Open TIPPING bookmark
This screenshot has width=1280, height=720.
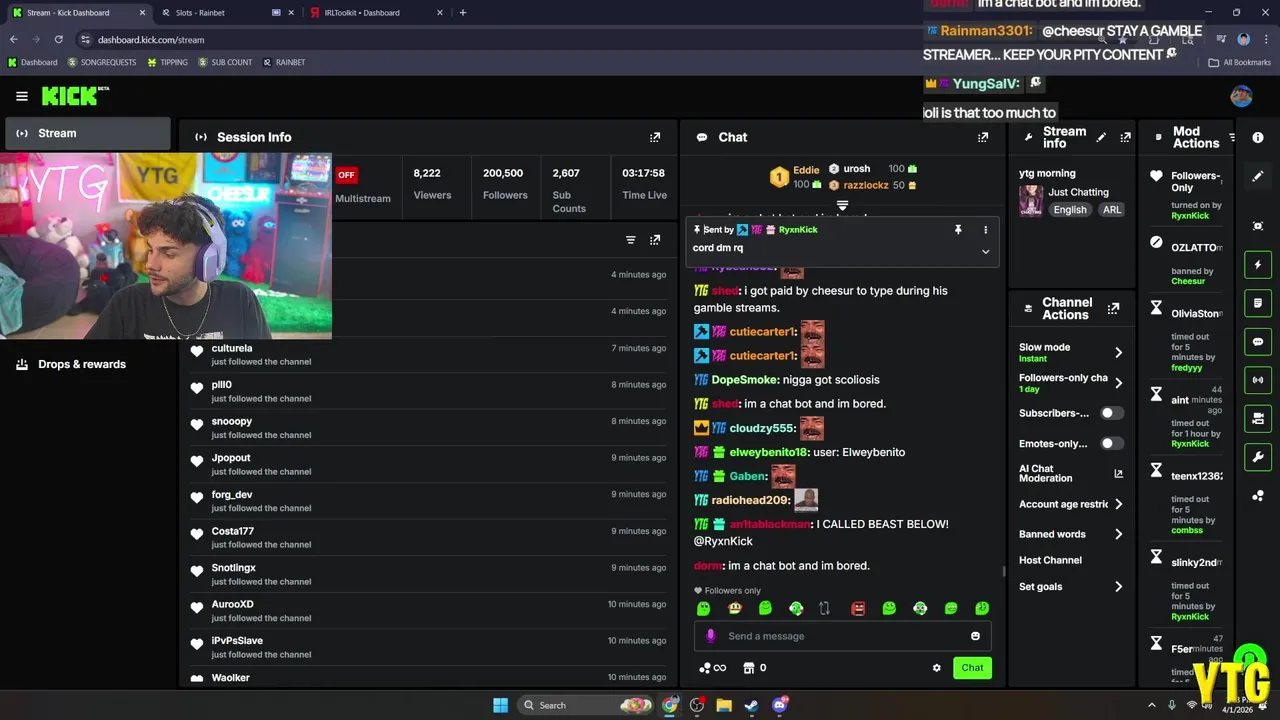[x=167, y=62]
